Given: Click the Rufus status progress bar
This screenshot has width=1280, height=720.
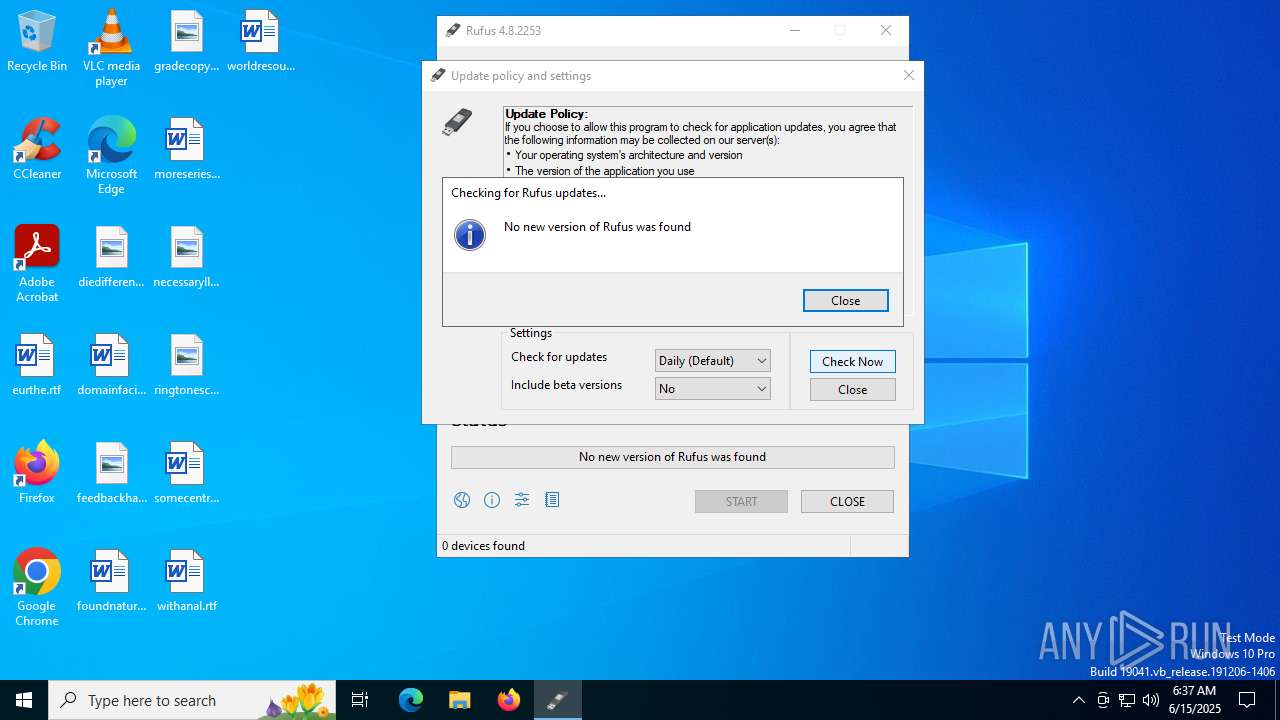Looking at the screenshot, I should pyautogui.click(x=673, y=457).
